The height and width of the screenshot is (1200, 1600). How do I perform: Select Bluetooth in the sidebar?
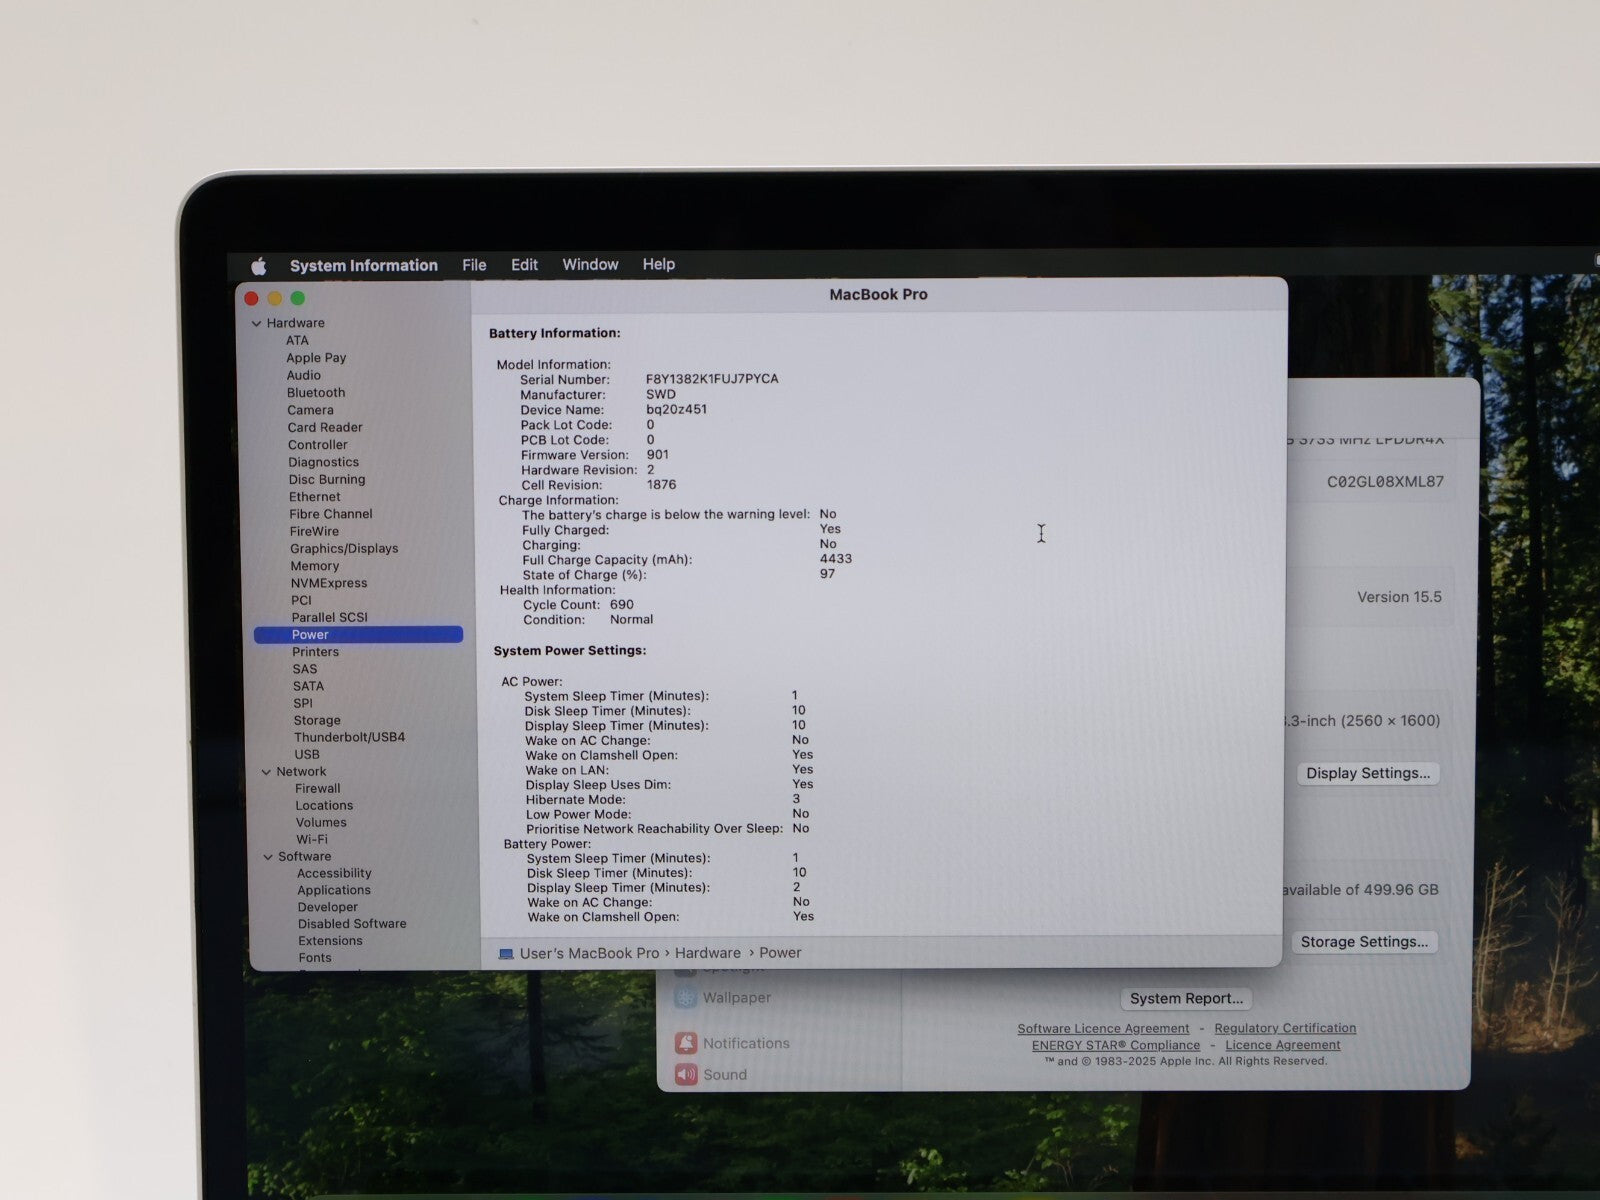(x=316, y=393)
